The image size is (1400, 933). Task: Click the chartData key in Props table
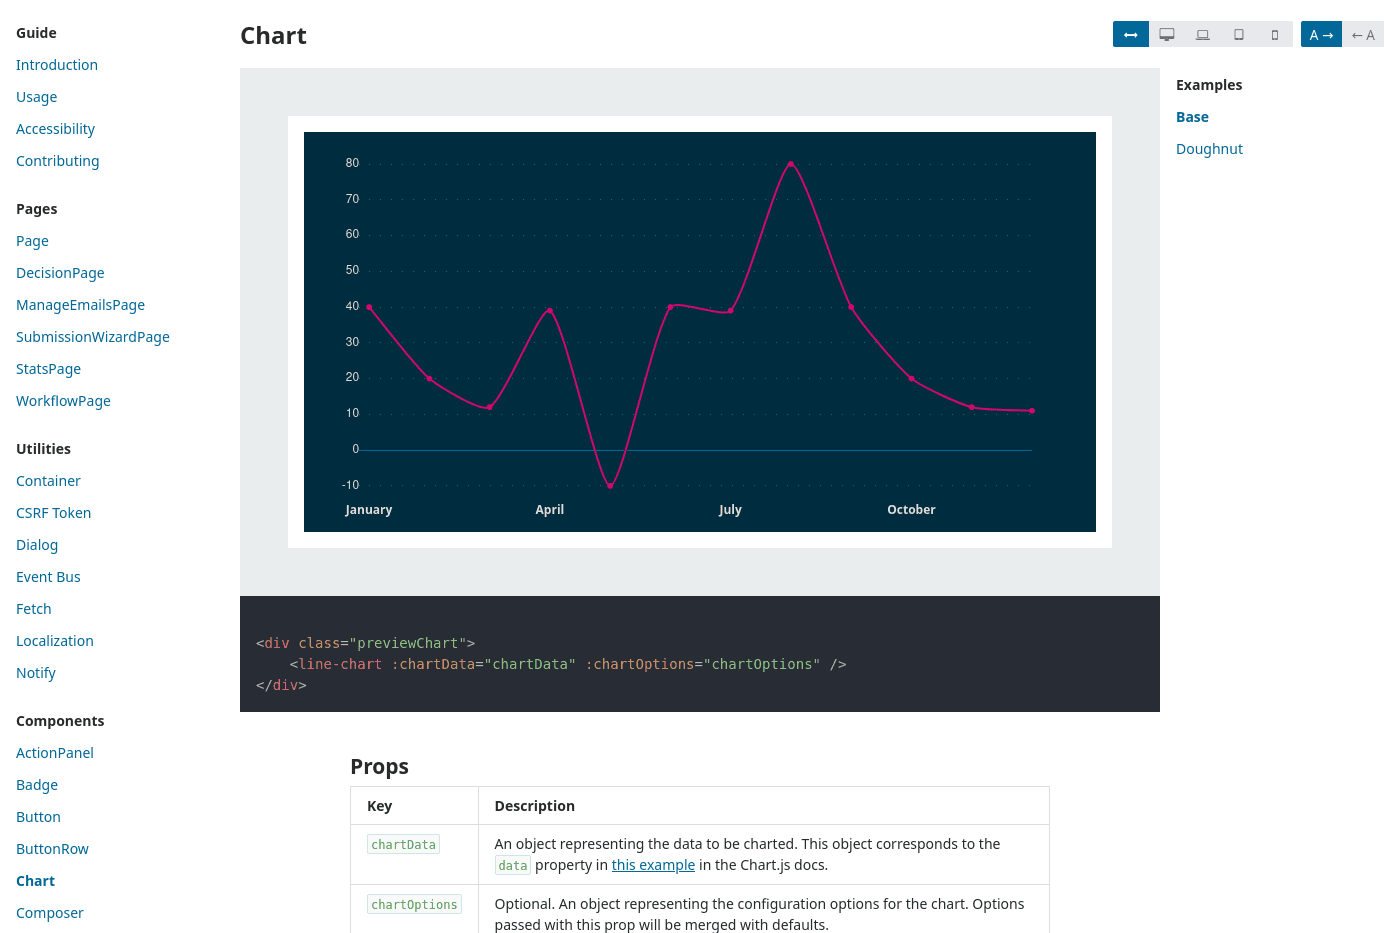click(x=403, y=844)
